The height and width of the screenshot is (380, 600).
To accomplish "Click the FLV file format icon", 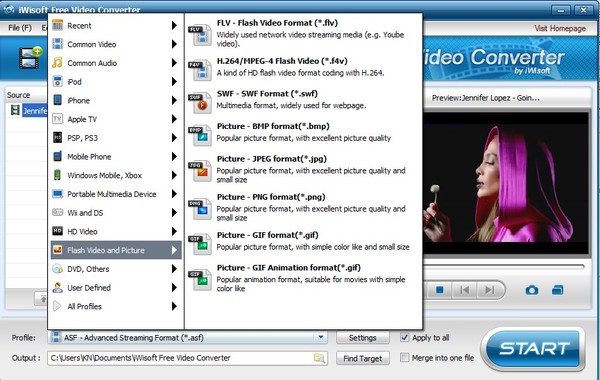I will point(200,34).
